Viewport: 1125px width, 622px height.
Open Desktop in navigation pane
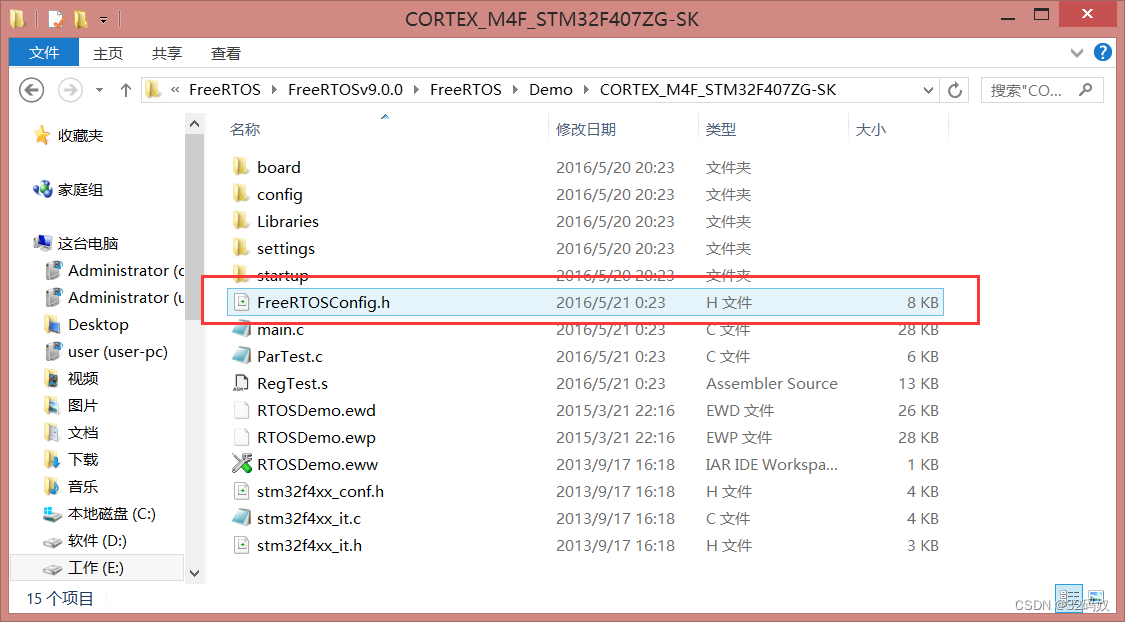click(98, 324)
